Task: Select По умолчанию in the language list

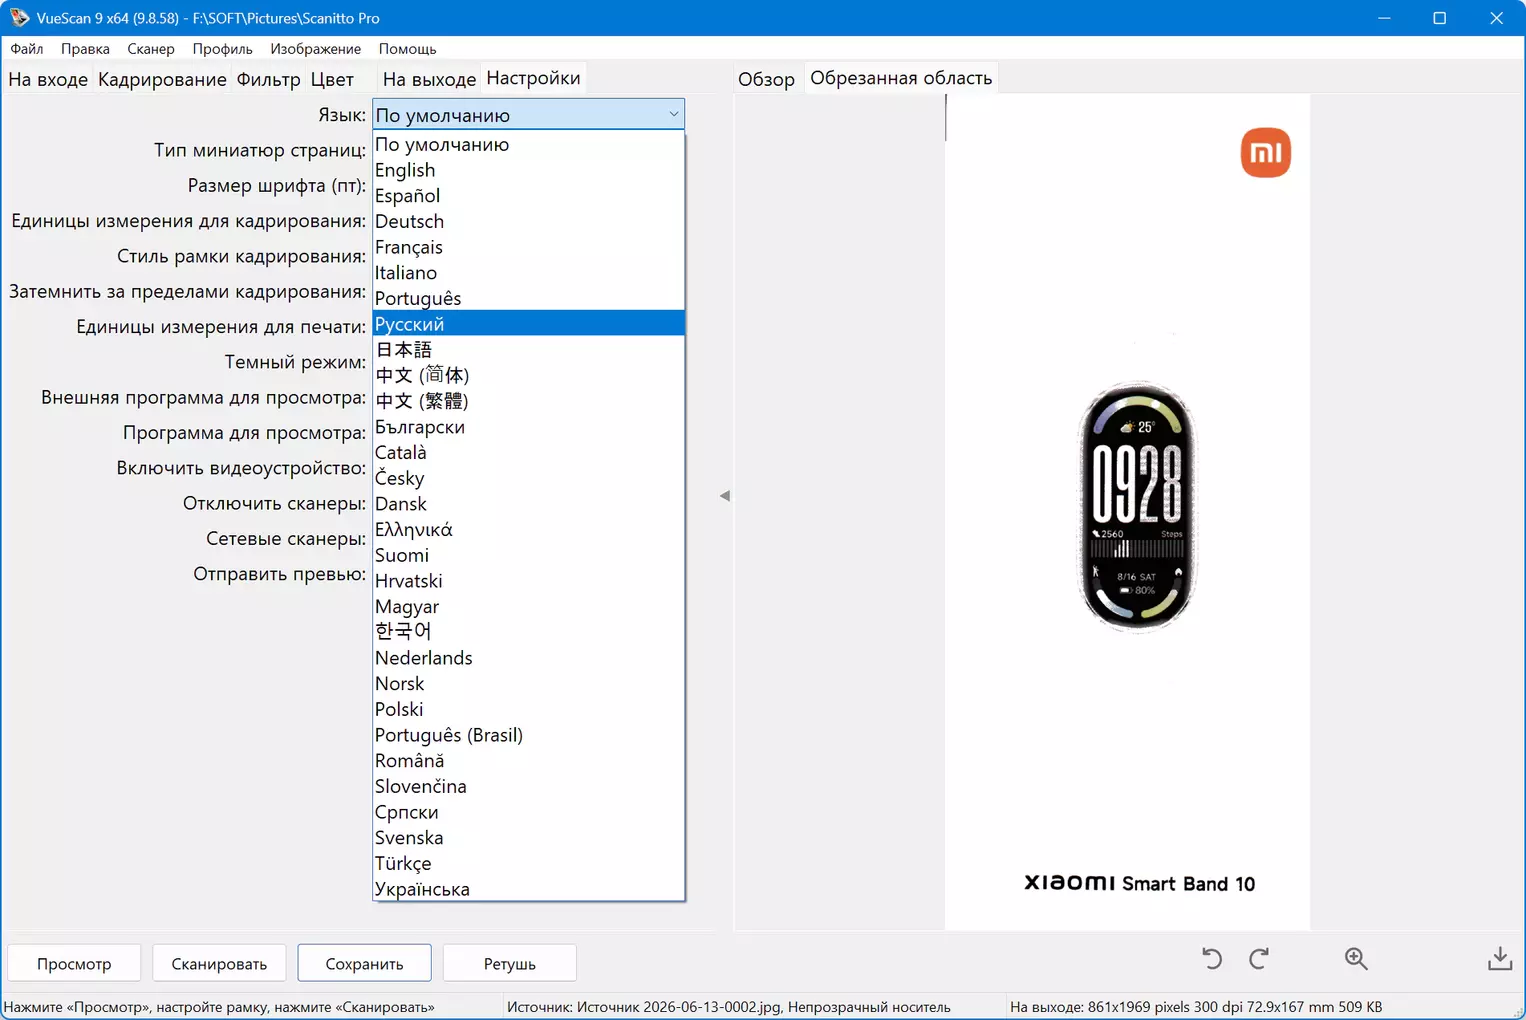Action: [528, 145]
